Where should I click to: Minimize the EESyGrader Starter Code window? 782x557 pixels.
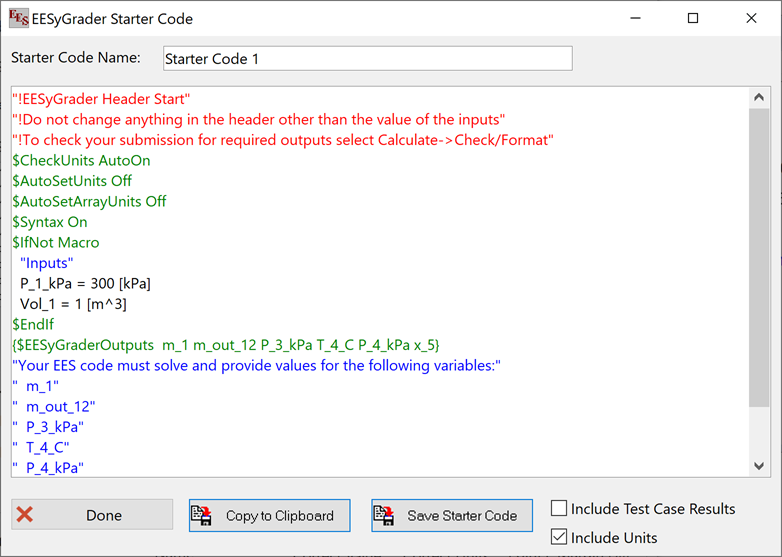tap(634, 18)
